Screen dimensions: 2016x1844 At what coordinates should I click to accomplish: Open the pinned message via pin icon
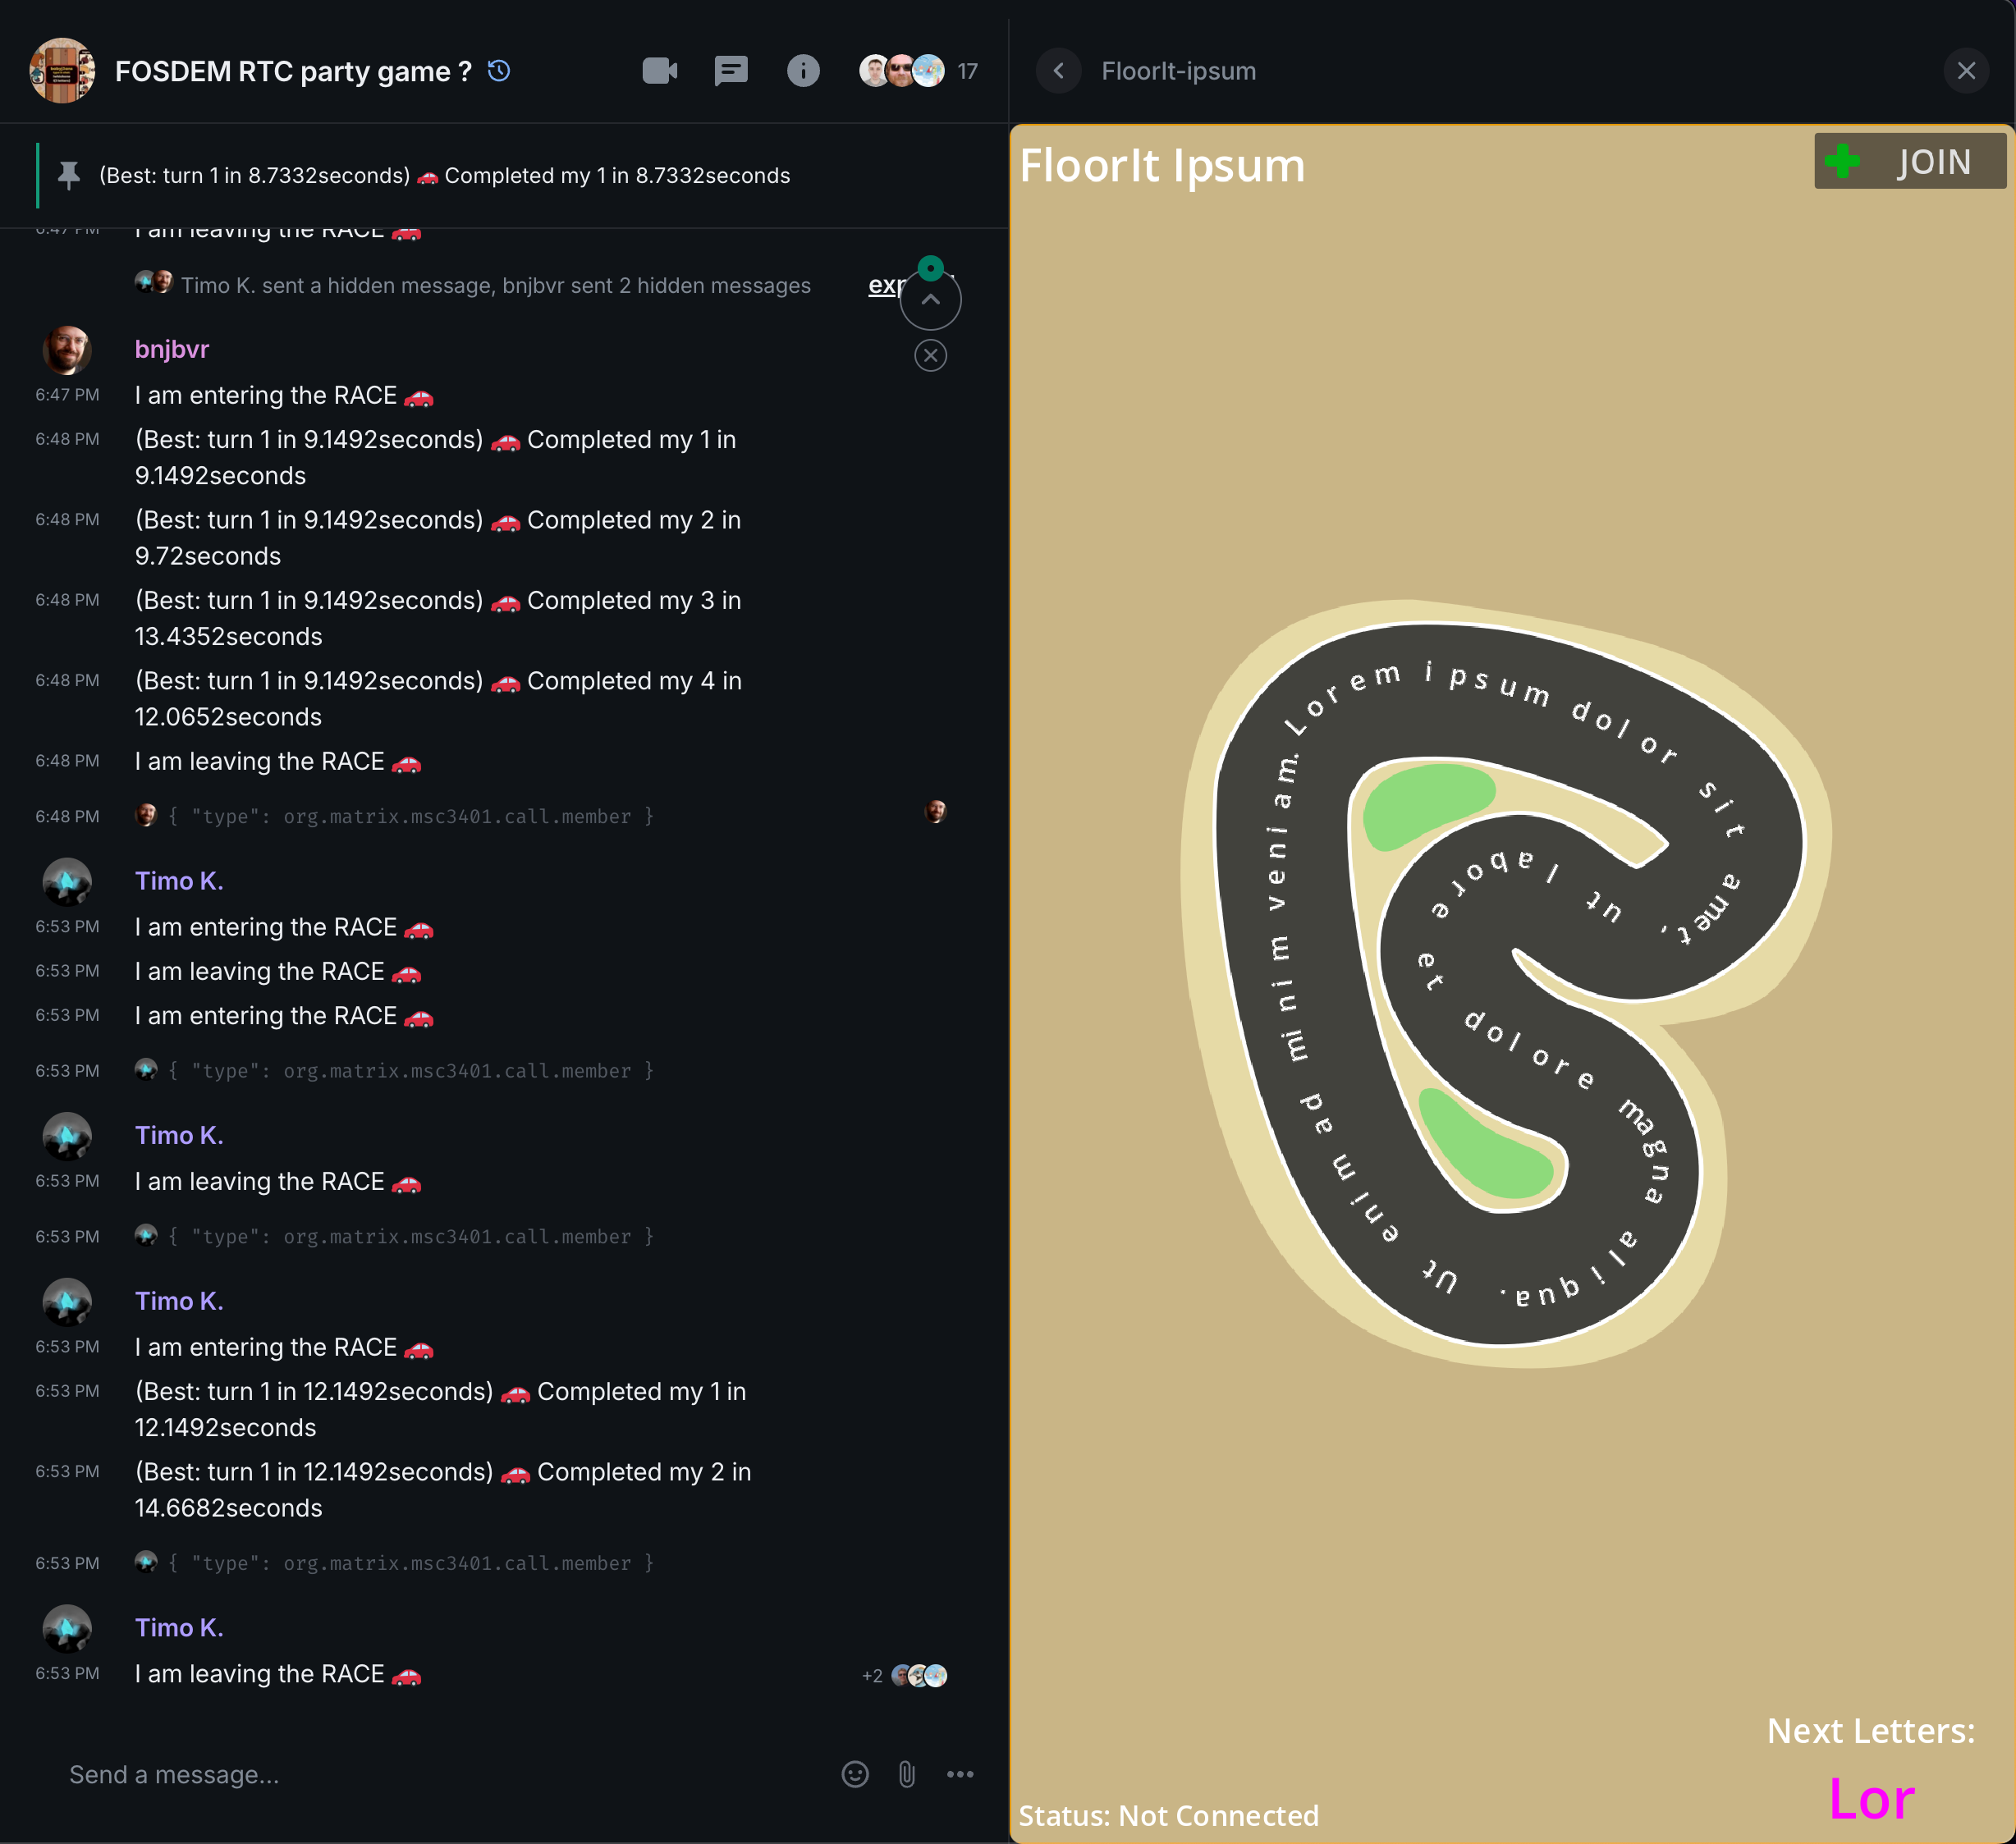(x=67, y=175)
